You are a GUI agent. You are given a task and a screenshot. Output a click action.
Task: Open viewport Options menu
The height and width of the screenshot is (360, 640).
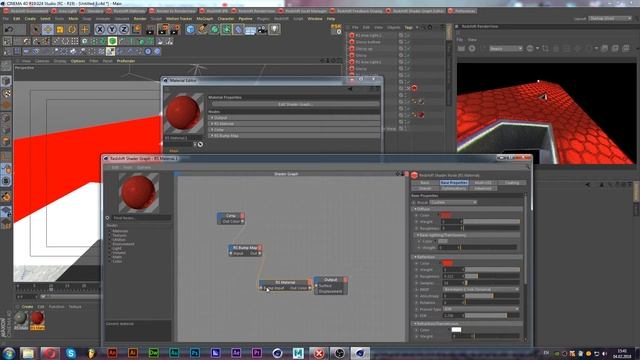tap(78, 61)
